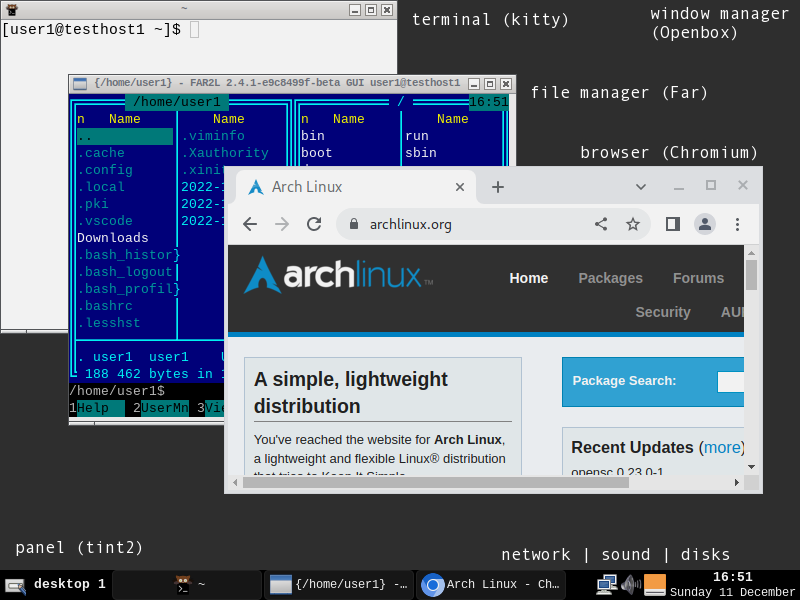Bookmark this page with the star icon
Viewport: 800px width, 600px height.
coord(633,224)
